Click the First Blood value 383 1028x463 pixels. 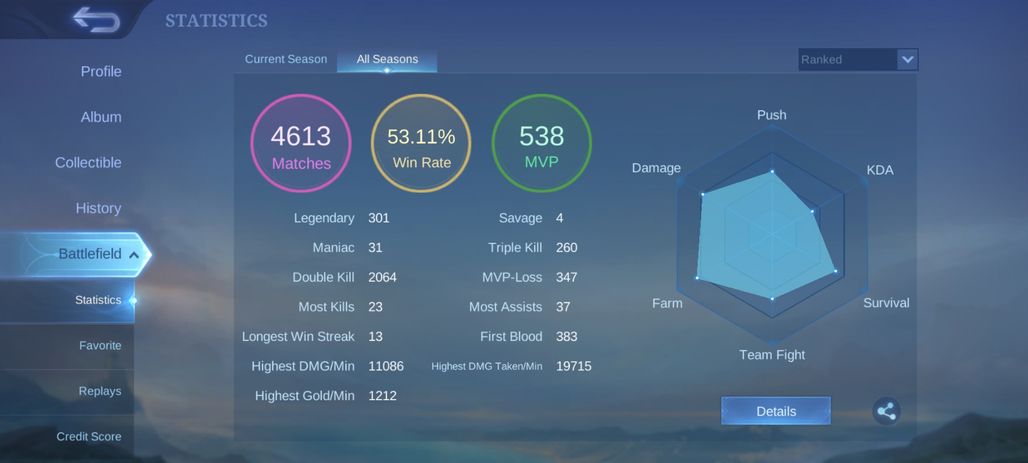[566, 336]
